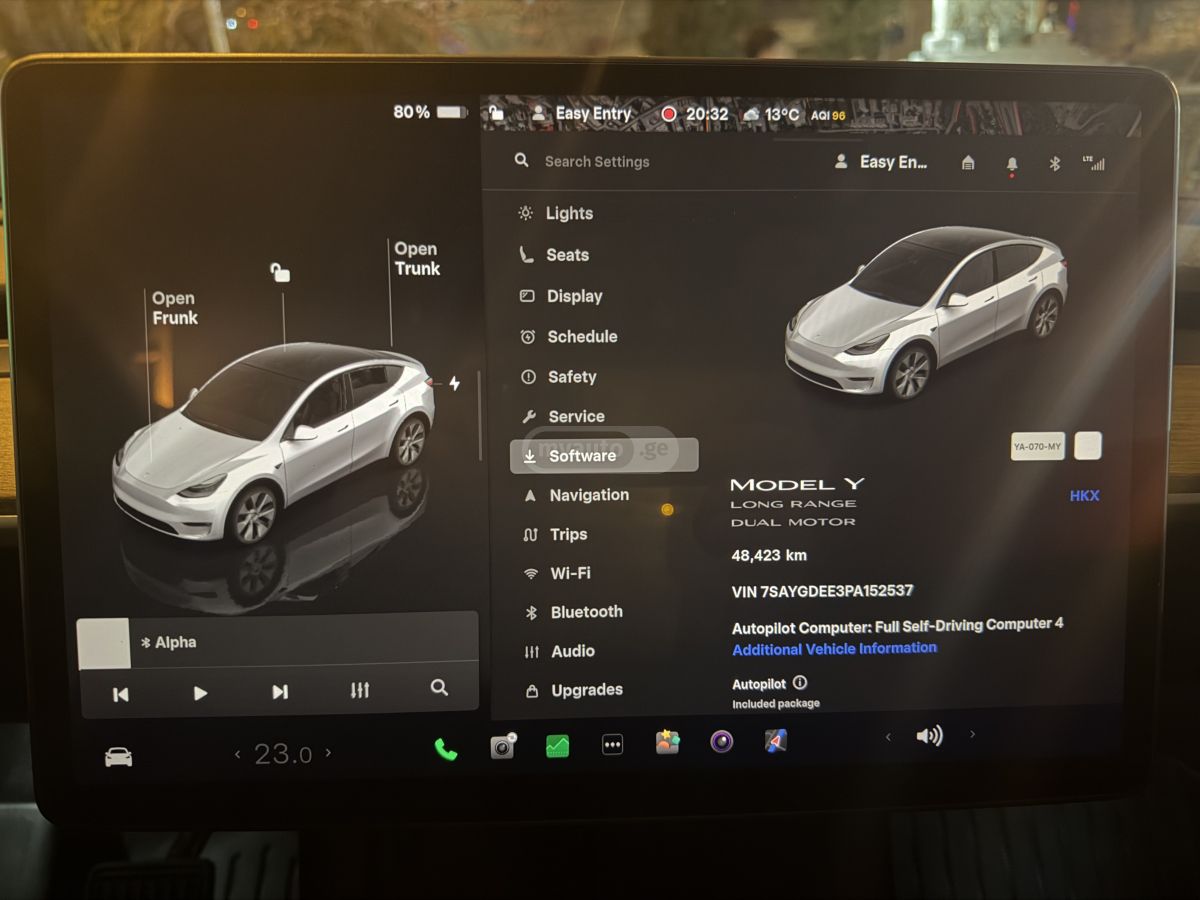Toggle Open Frunk on the vehicle

tap(175, 308)
